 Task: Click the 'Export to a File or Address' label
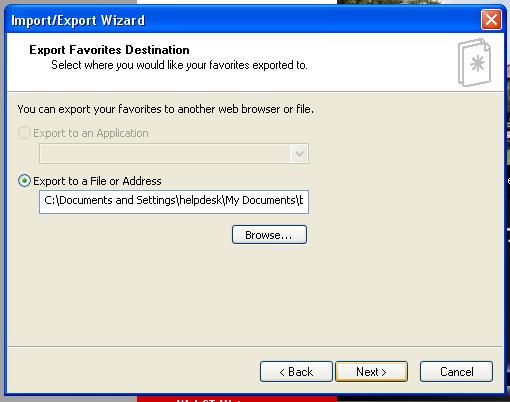pyautogui.click(x=97, y=181)
